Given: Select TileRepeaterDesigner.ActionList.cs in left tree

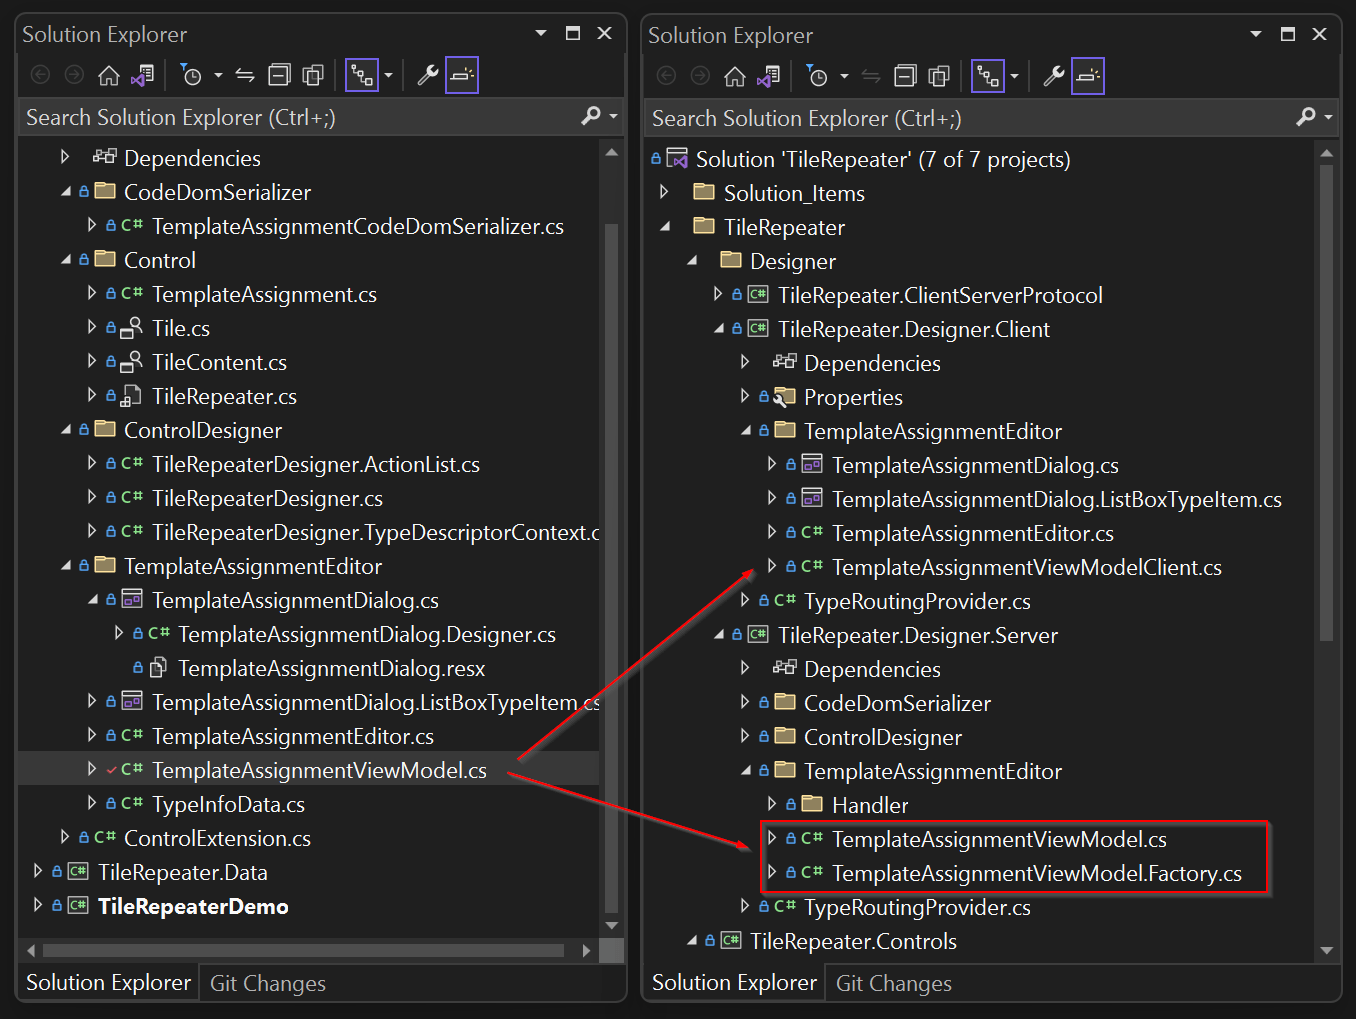Looking at the screenshot, I should (x=315, y=464).
